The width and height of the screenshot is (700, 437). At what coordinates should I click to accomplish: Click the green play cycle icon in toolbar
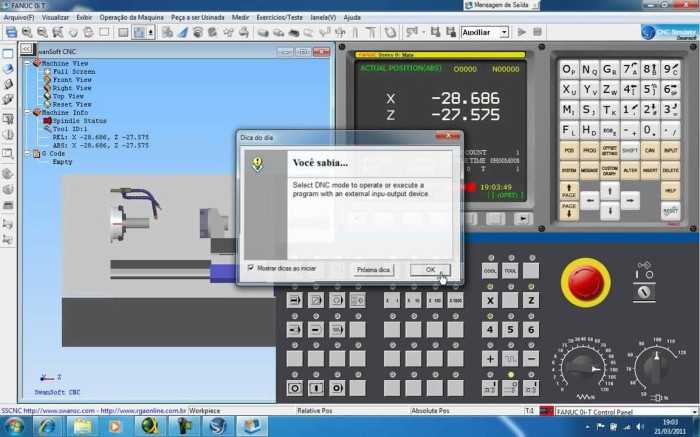(521, 32)
